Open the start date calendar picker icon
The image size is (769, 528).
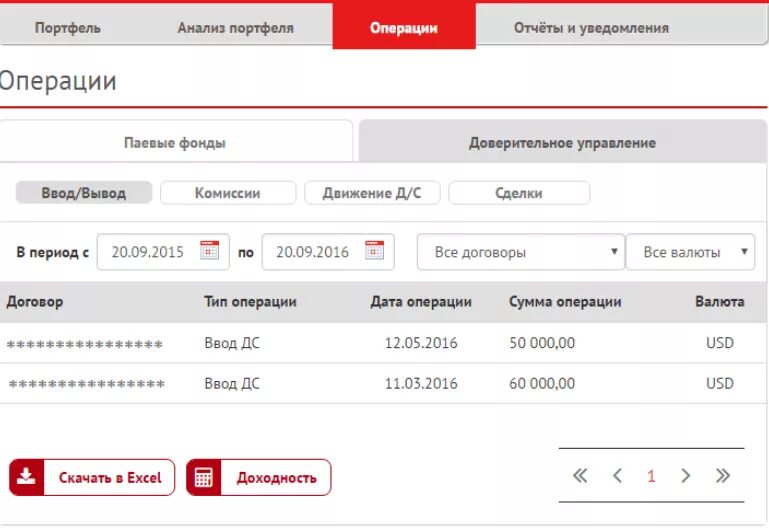tap(209, 250)
